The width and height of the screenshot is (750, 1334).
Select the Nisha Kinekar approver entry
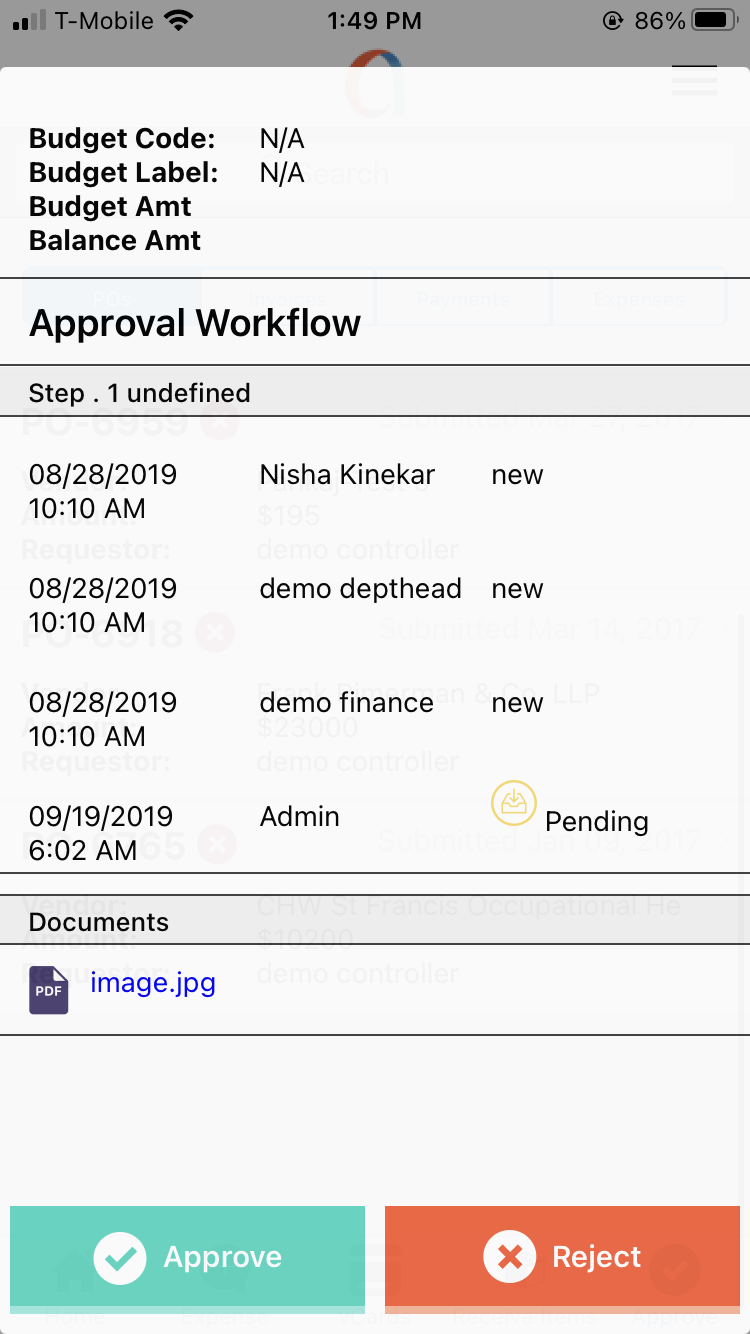[347, 474]
